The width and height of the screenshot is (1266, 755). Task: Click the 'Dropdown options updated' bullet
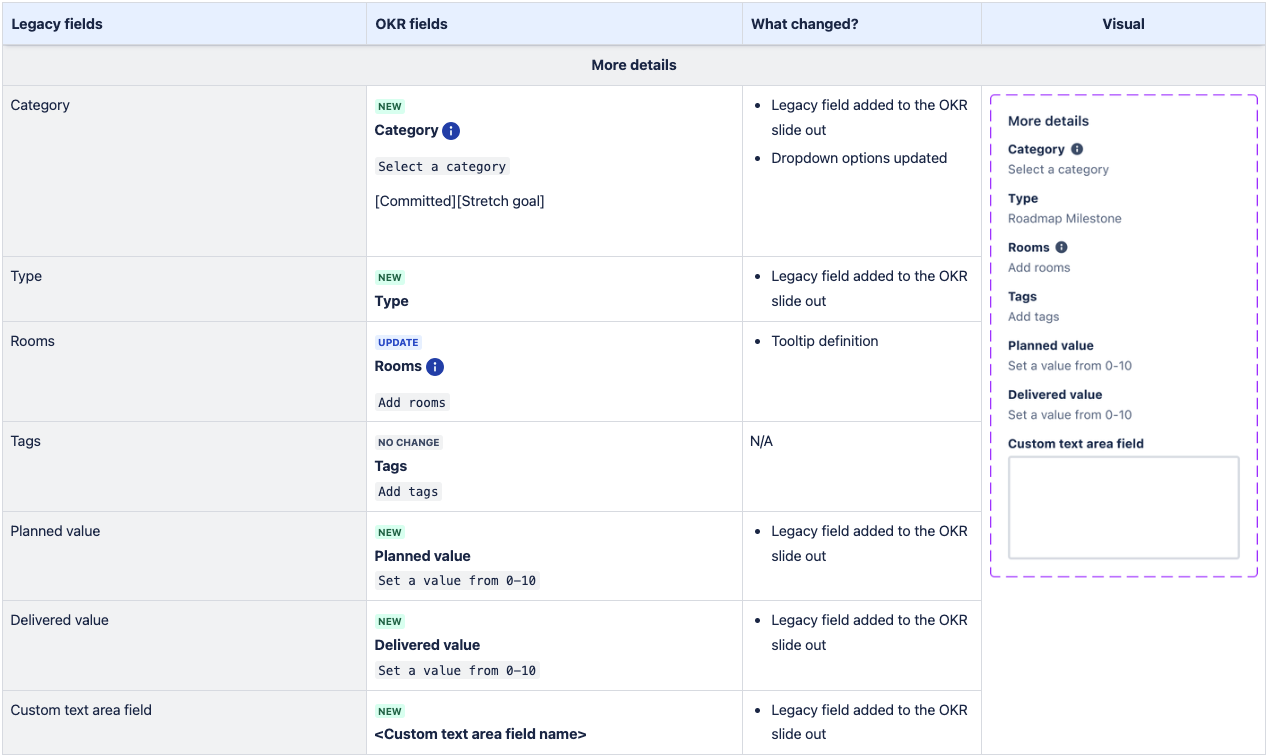(x=859, y=158)
